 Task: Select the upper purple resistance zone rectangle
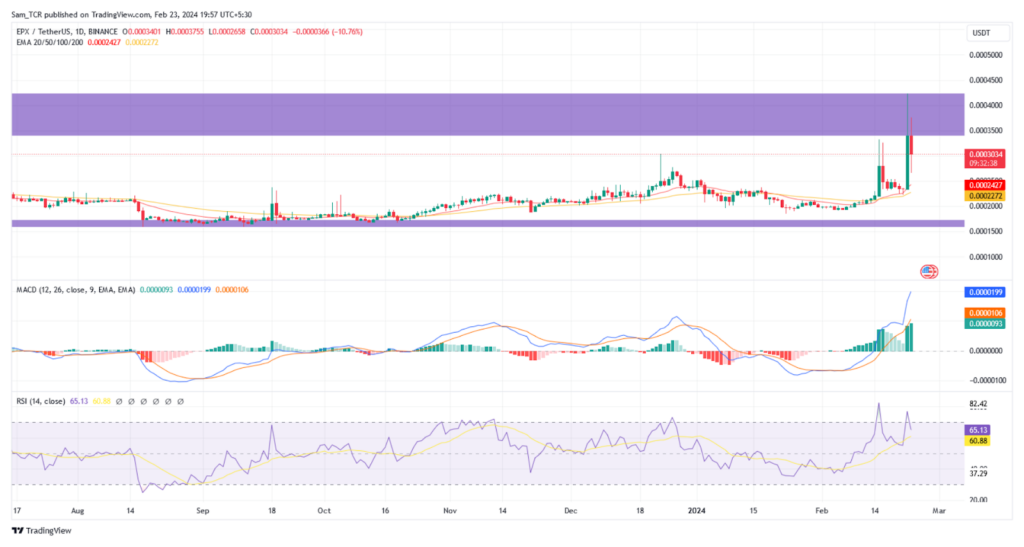(488, 115)
